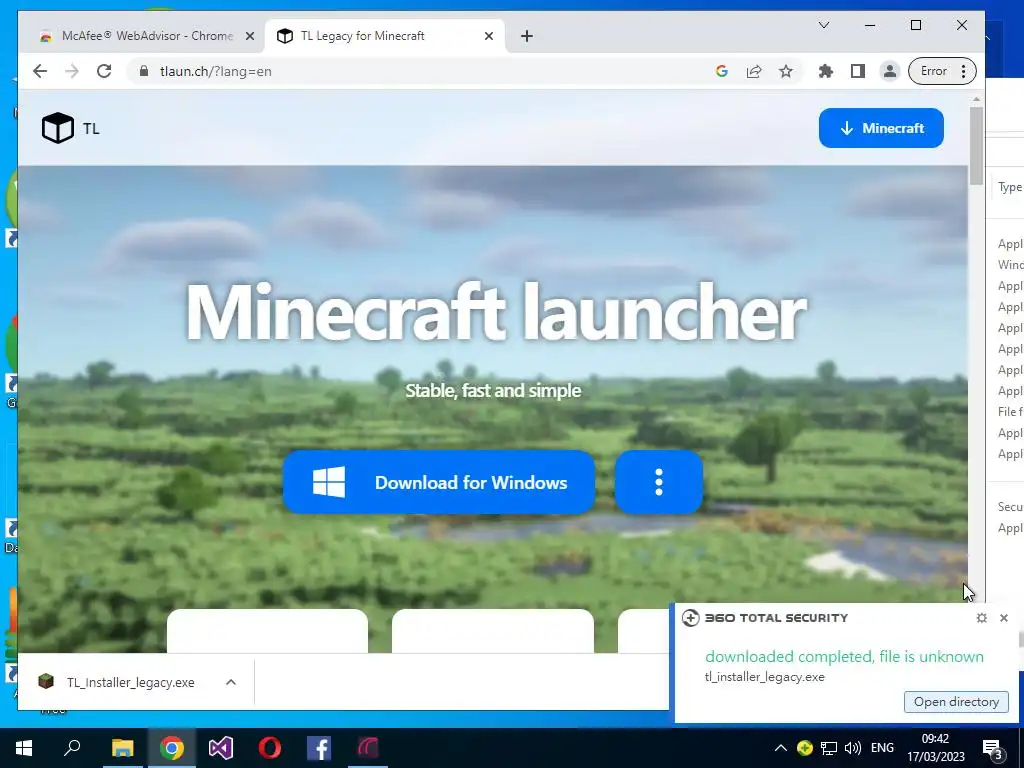Open File Explorer from the taskbar
This screenshot has width=1024, height=768.
click(x=122, y=748)
